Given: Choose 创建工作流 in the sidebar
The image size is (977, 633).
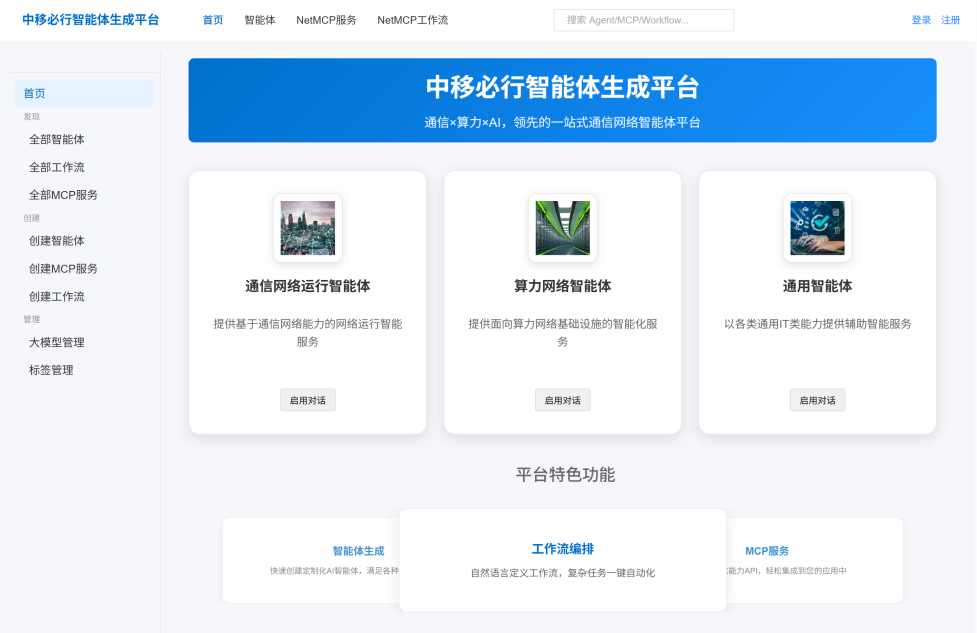Looking at the screenshot, I should [57, 297].
